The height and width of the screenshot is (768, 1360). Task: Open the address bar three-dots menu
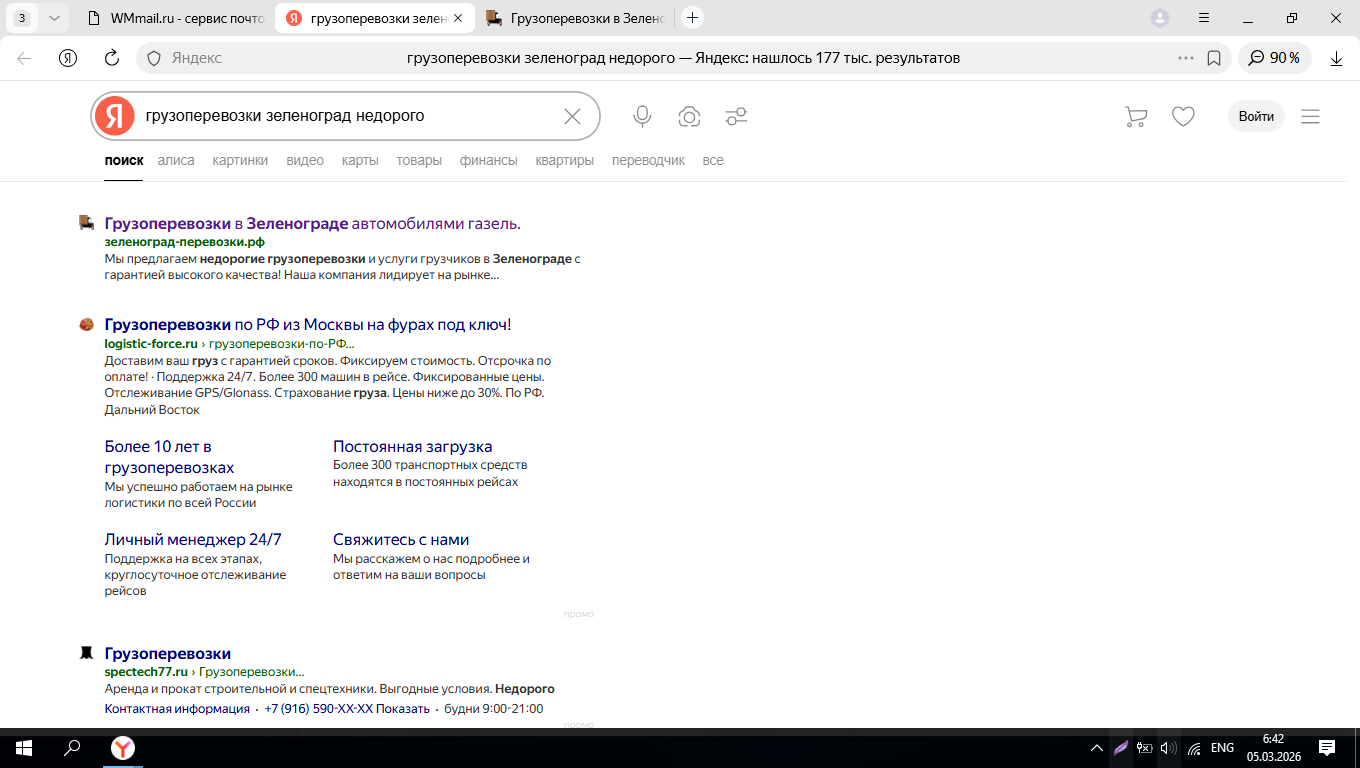[1186, 58]
